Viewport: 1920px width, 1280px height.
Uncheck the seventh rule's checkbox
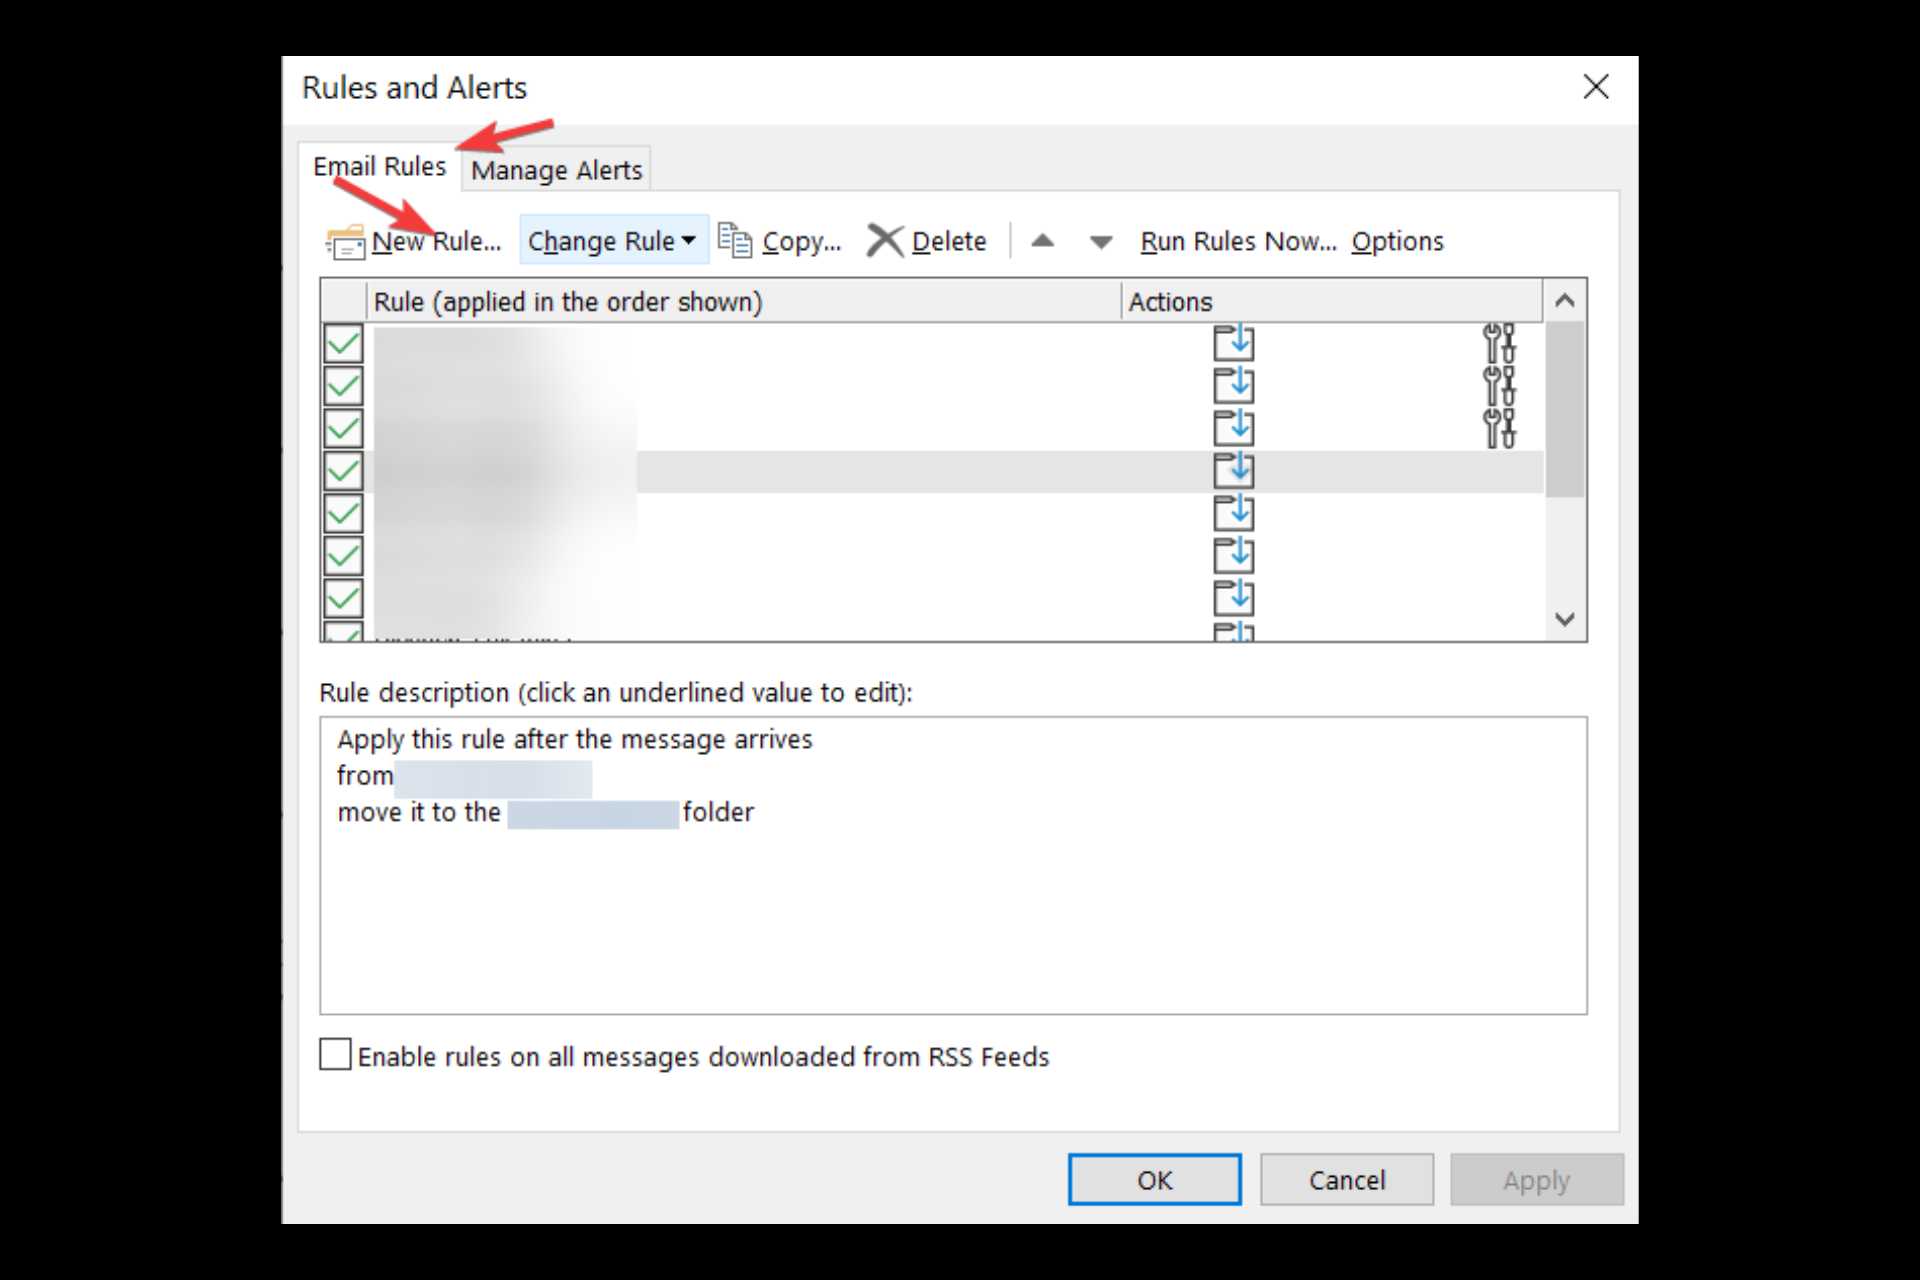tap(343, 598)
